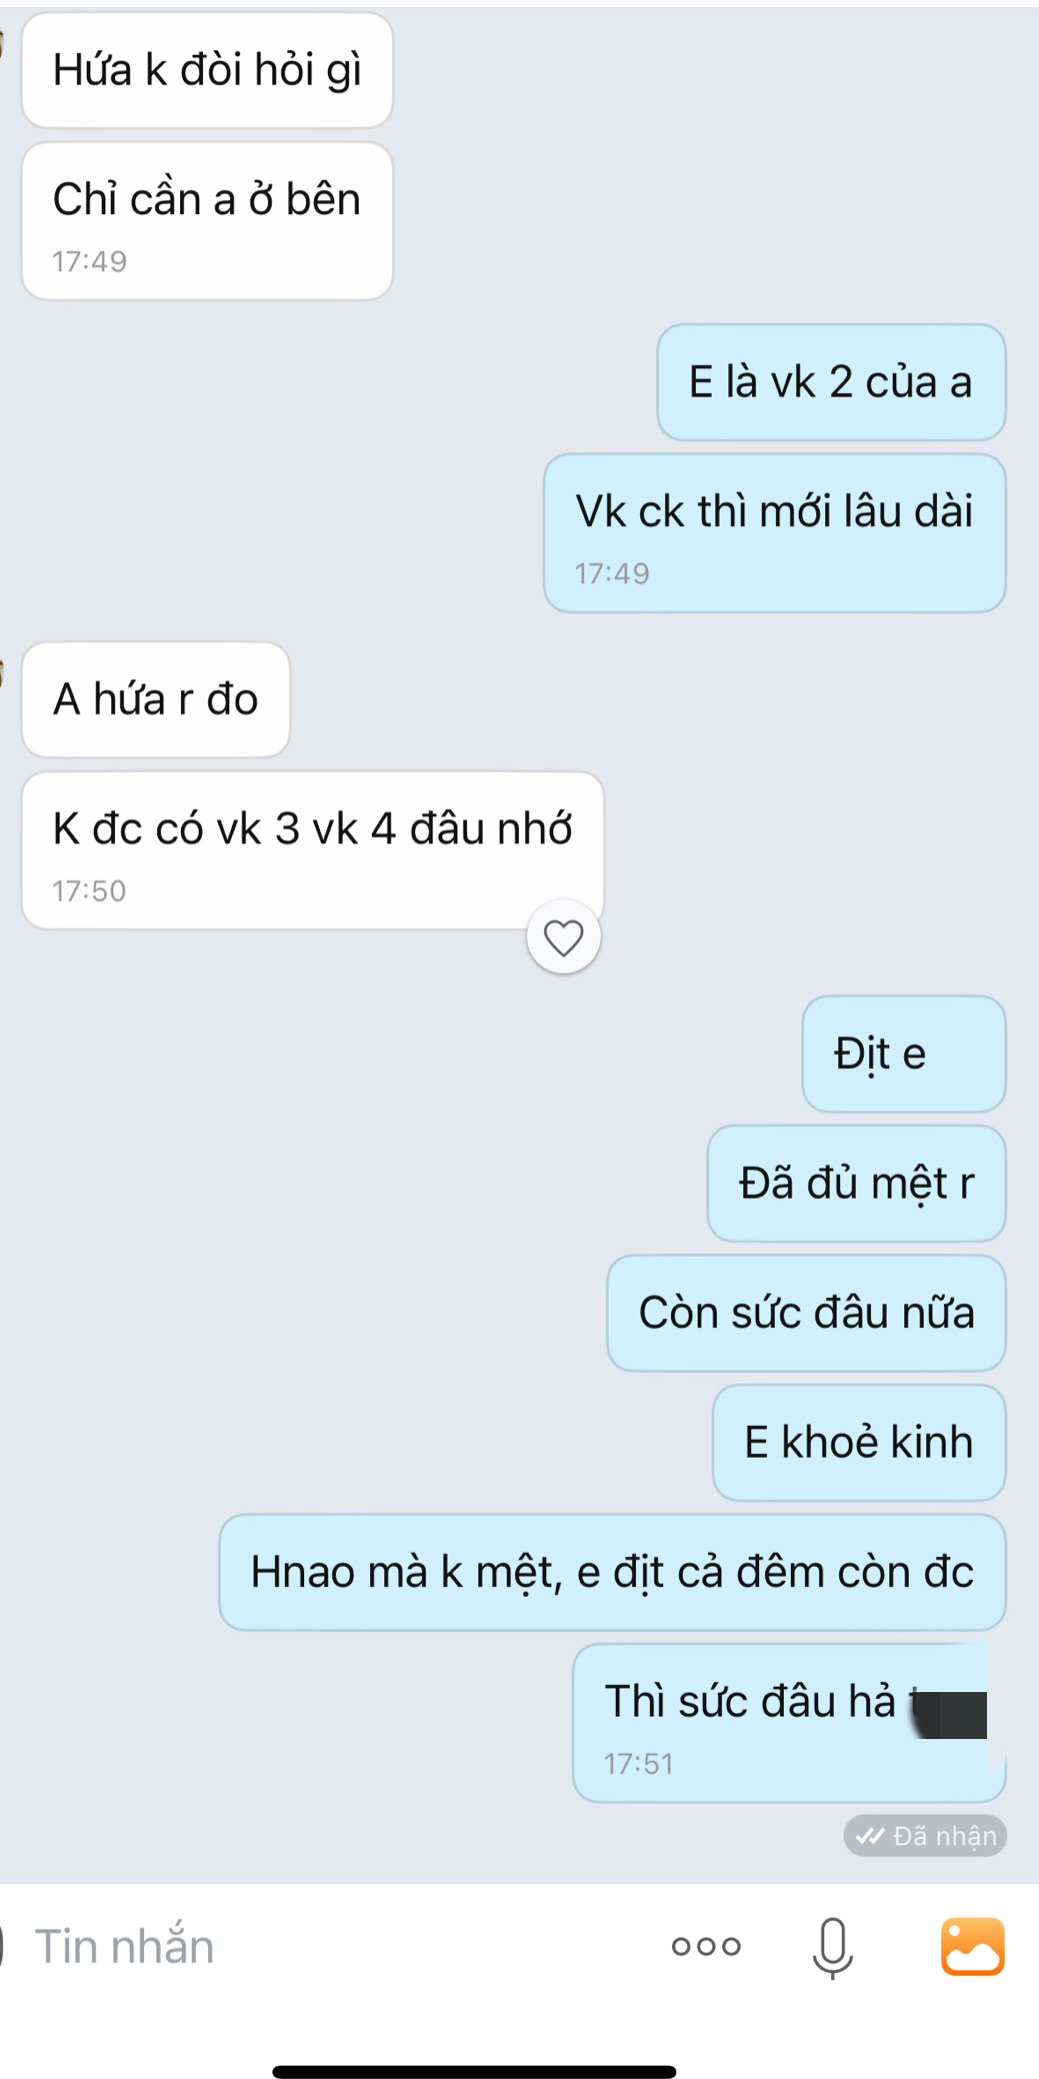This screenshot has height=2079, width=1039.
Task: Open the three-dots more options icon
Action: 706,1945
